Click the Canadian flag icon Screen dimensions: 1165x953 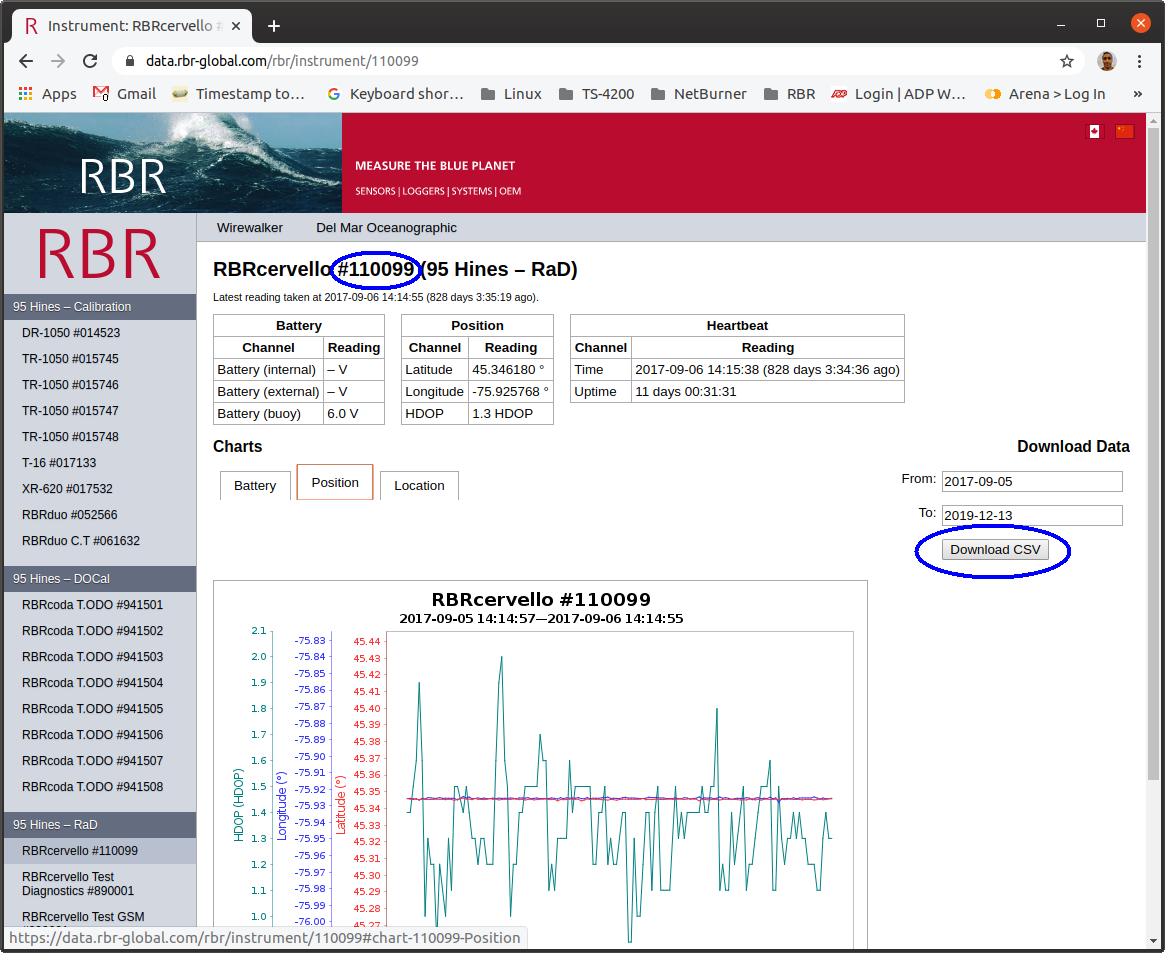(1094, 132)
